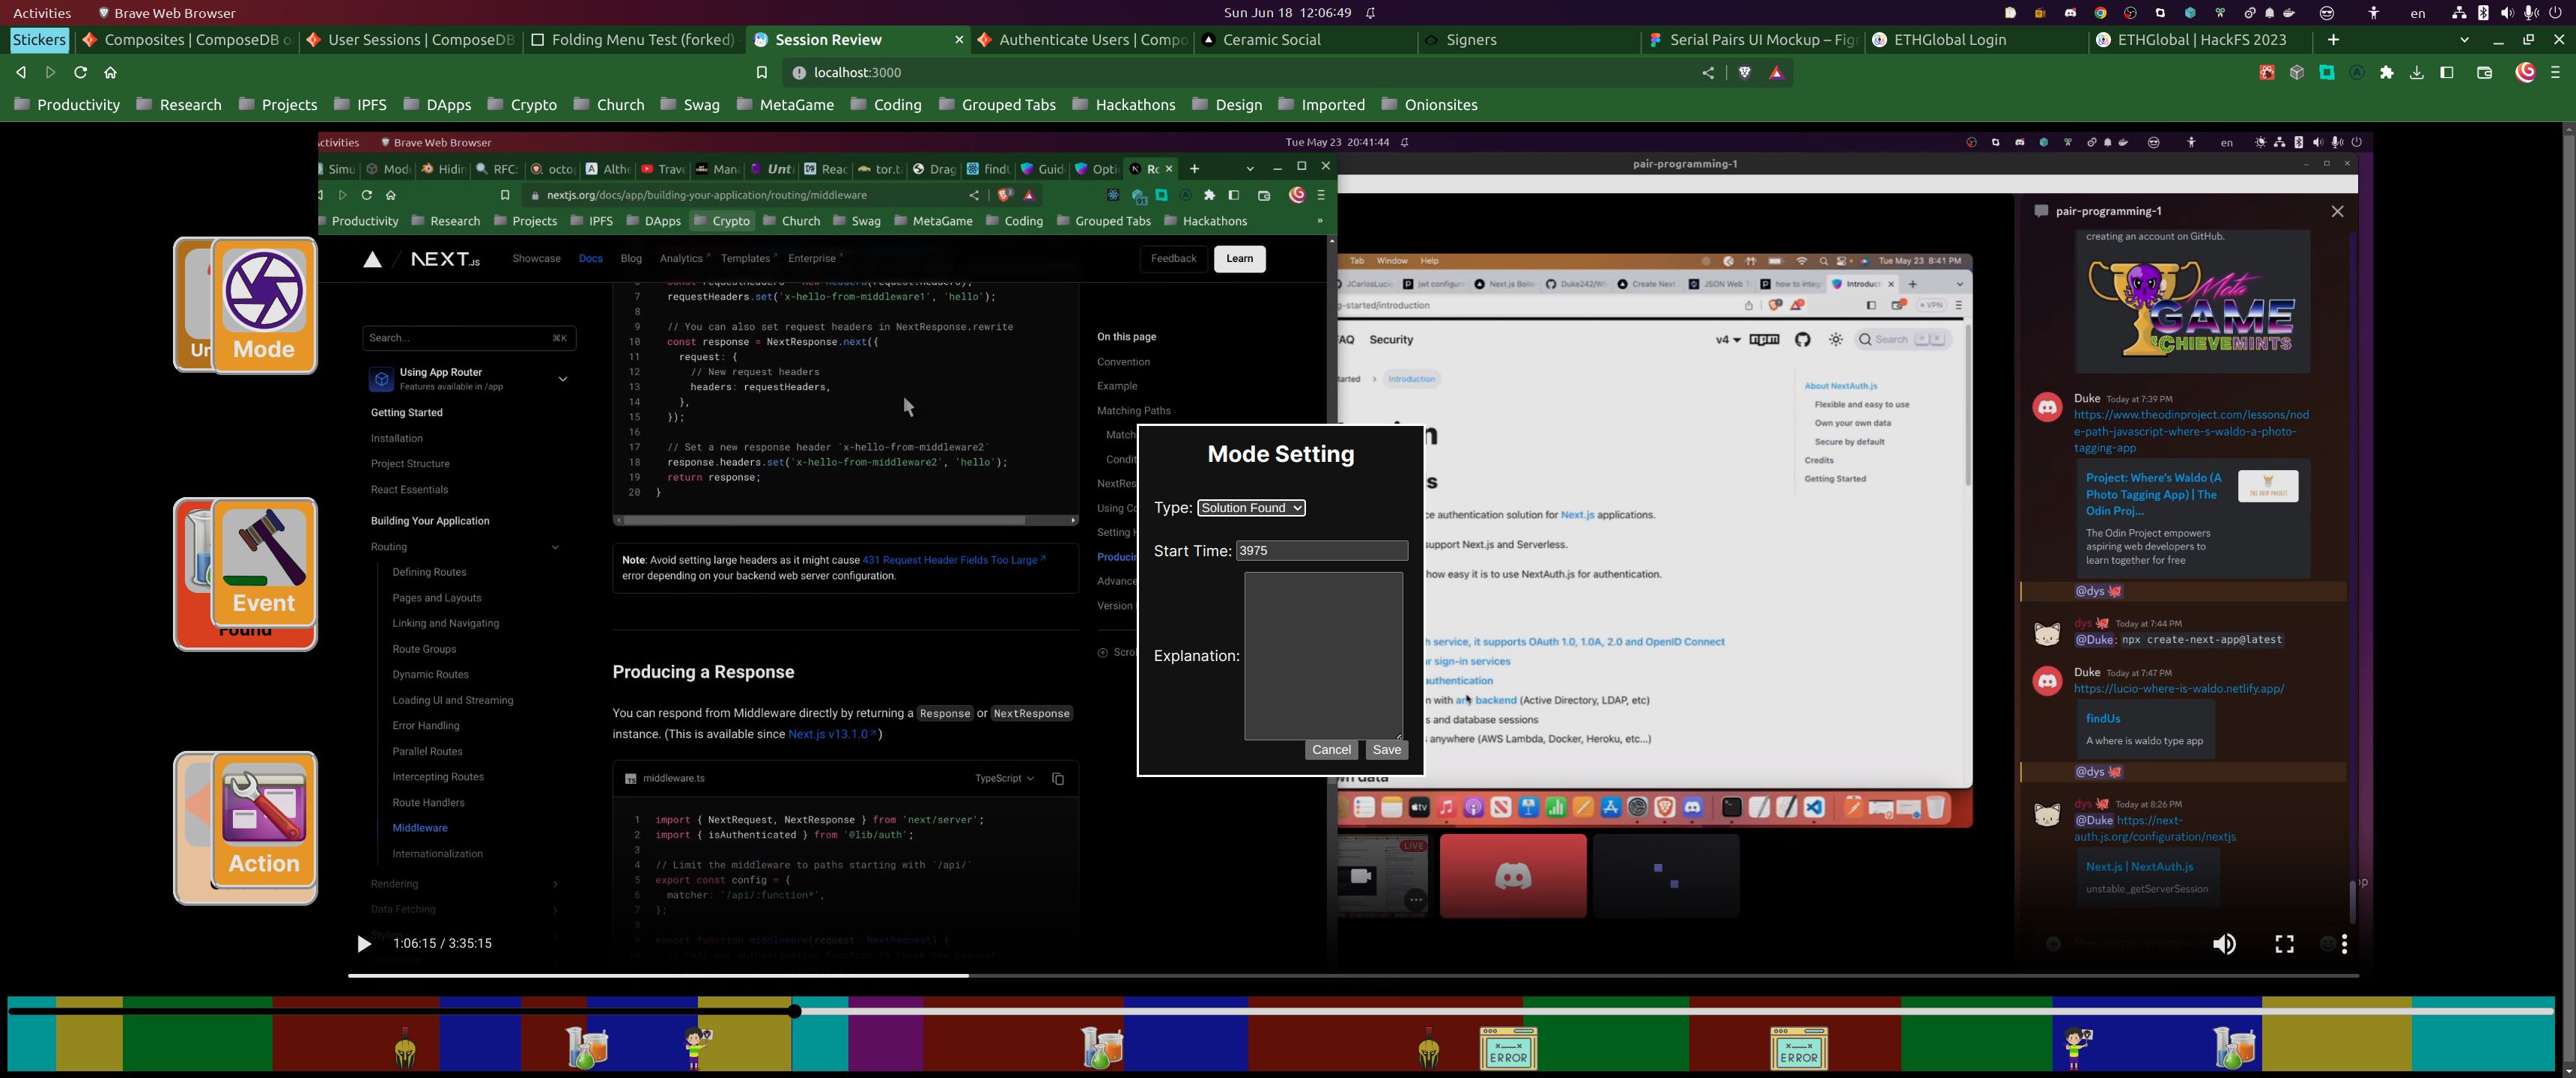Screen dimensions: 2576x1078
Task: Open the extensions puzzle-piece menu
Action: coord(2387,73)
